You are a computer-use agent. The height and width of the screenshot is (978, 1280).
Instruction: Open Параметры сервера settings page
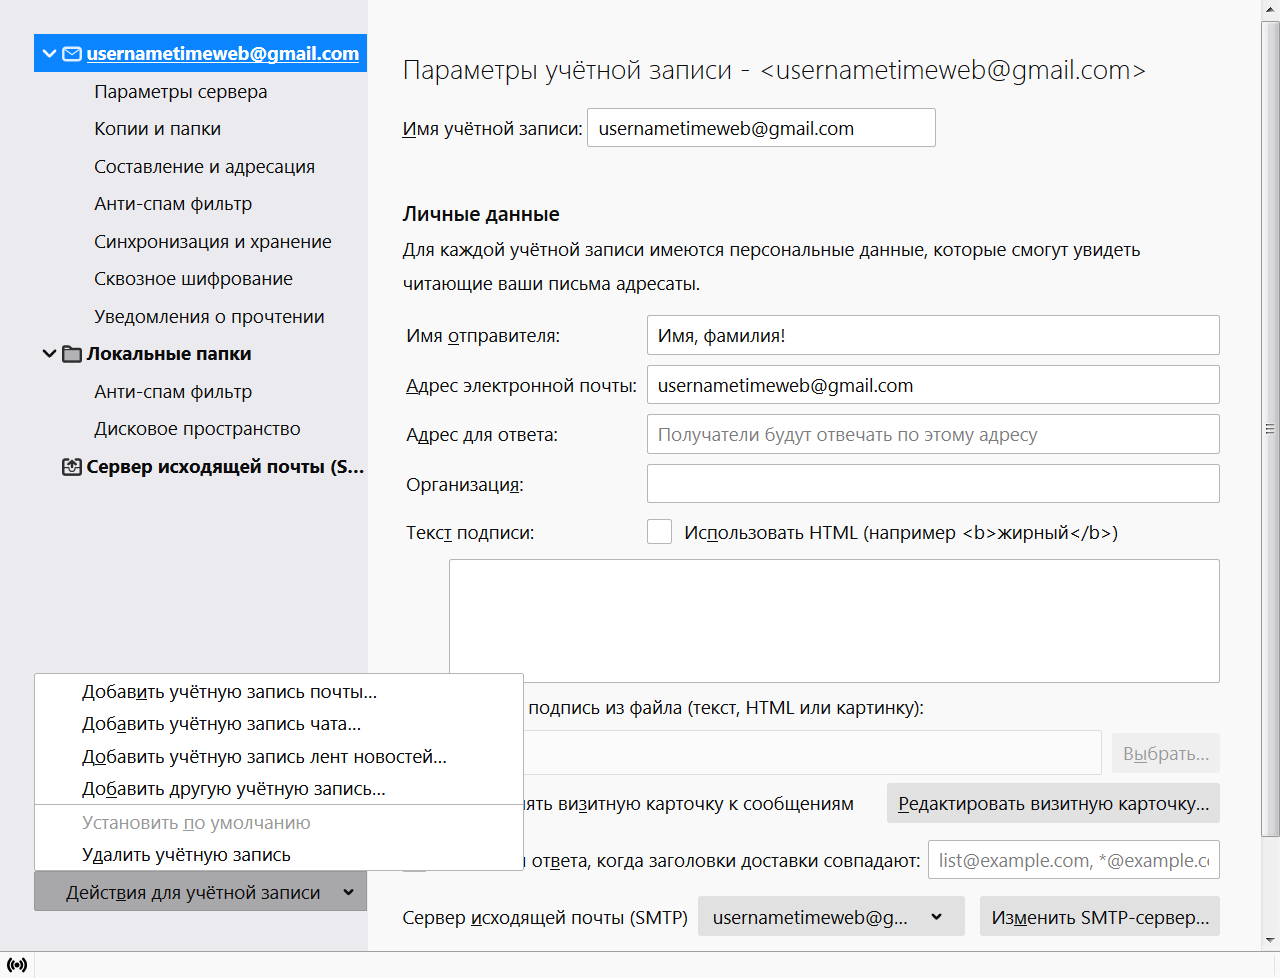coord(180,92)
